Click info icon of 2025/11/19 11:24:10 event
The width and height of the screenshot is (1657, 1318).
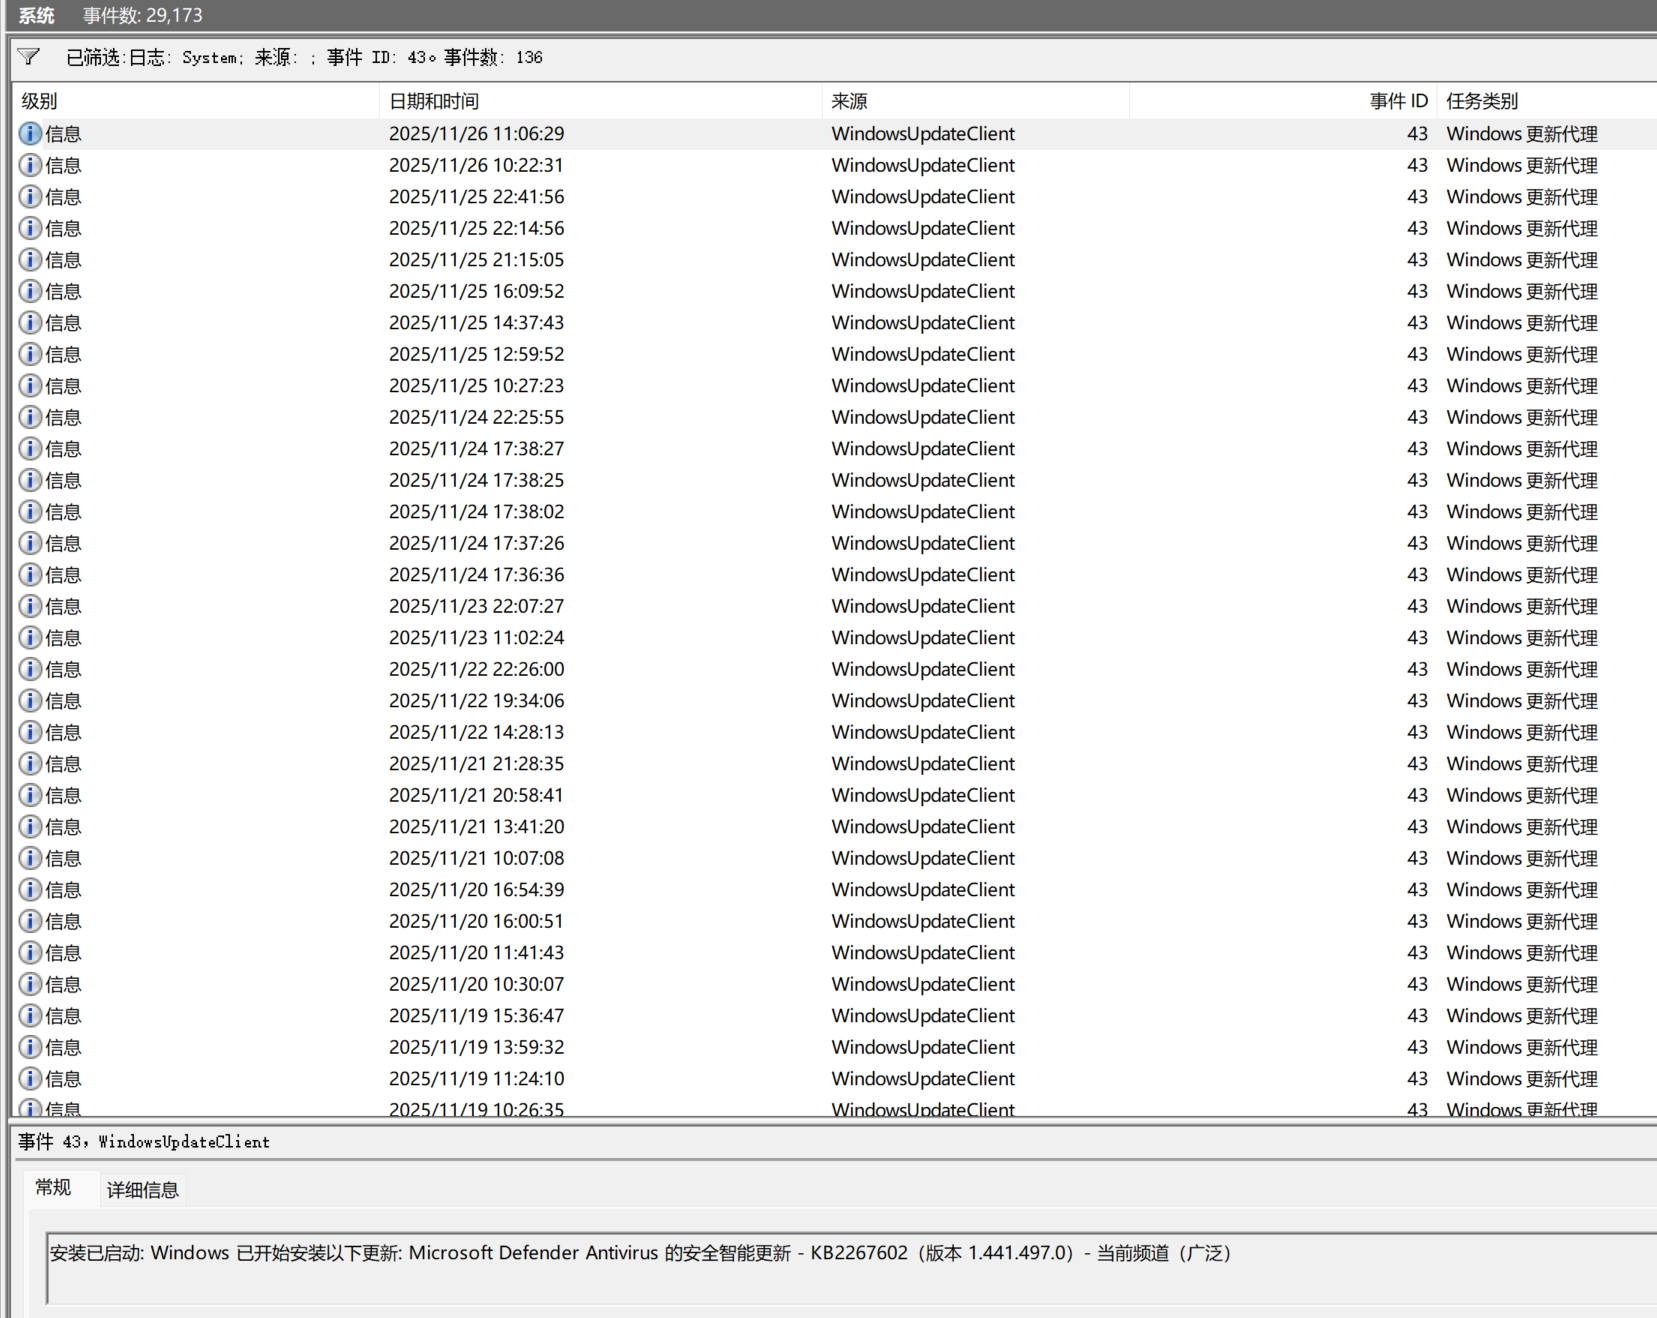[x=31, y=1079]
